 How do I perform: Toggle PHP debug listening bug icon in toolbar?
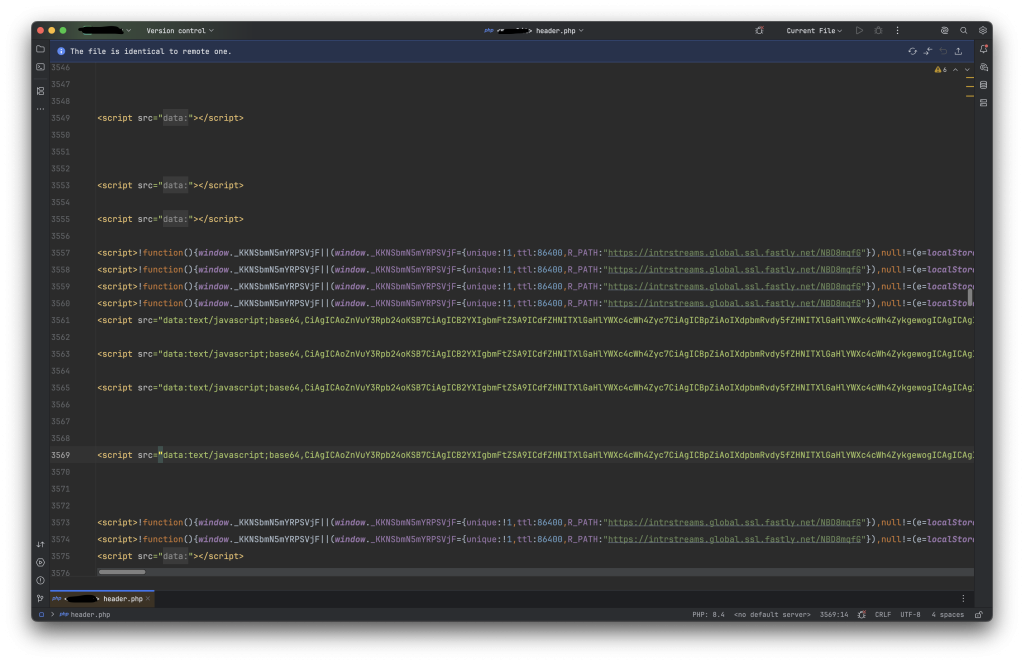point(760,31)
